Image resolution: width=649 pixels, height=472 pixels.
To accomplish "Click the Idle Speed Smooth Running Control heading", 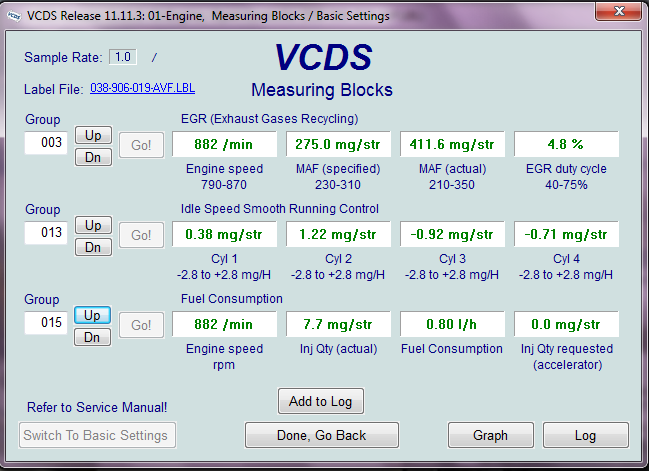I will click(x=279, y=209).
